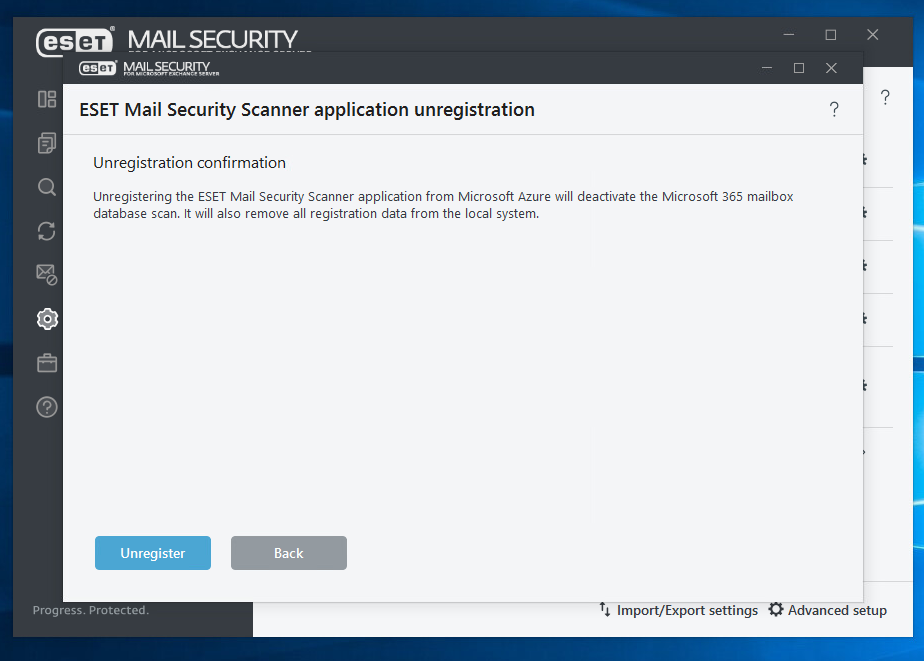Viewport: 924px width, 661px height.
Task: Click the help question mark in dialog header
Action: click(x=834, y=110)
